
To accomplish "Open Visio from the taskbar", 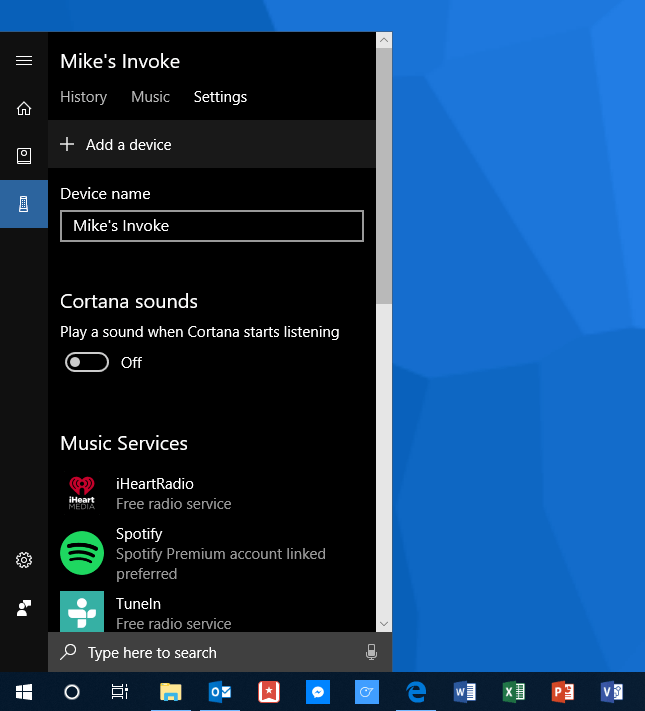I will [612, 692].
